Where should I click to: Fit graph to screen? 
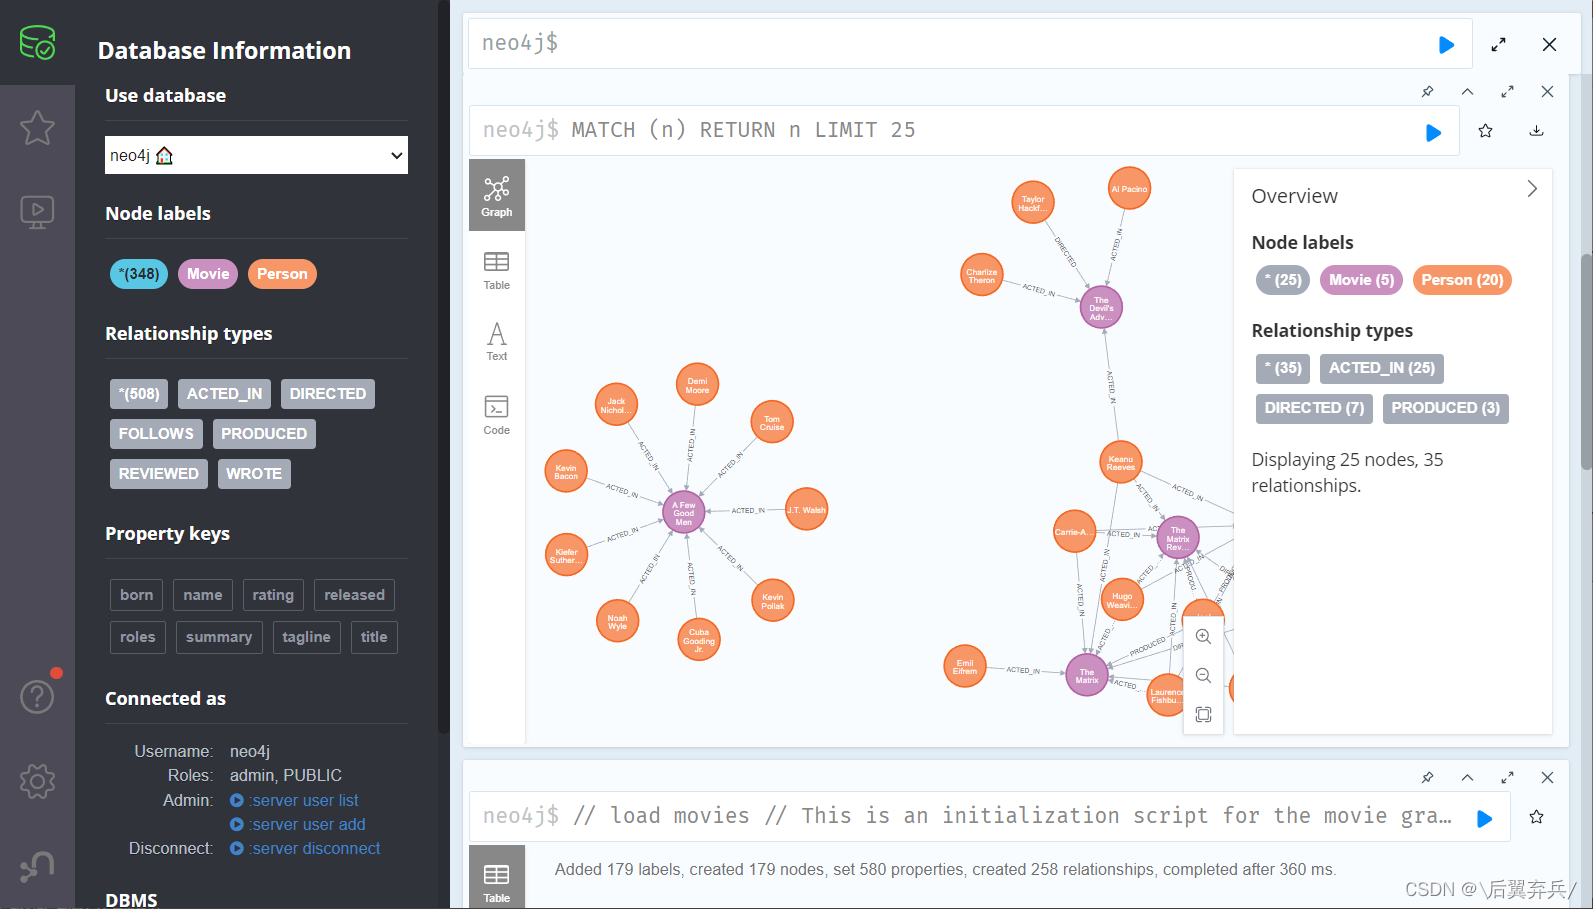pos(1203,714)
